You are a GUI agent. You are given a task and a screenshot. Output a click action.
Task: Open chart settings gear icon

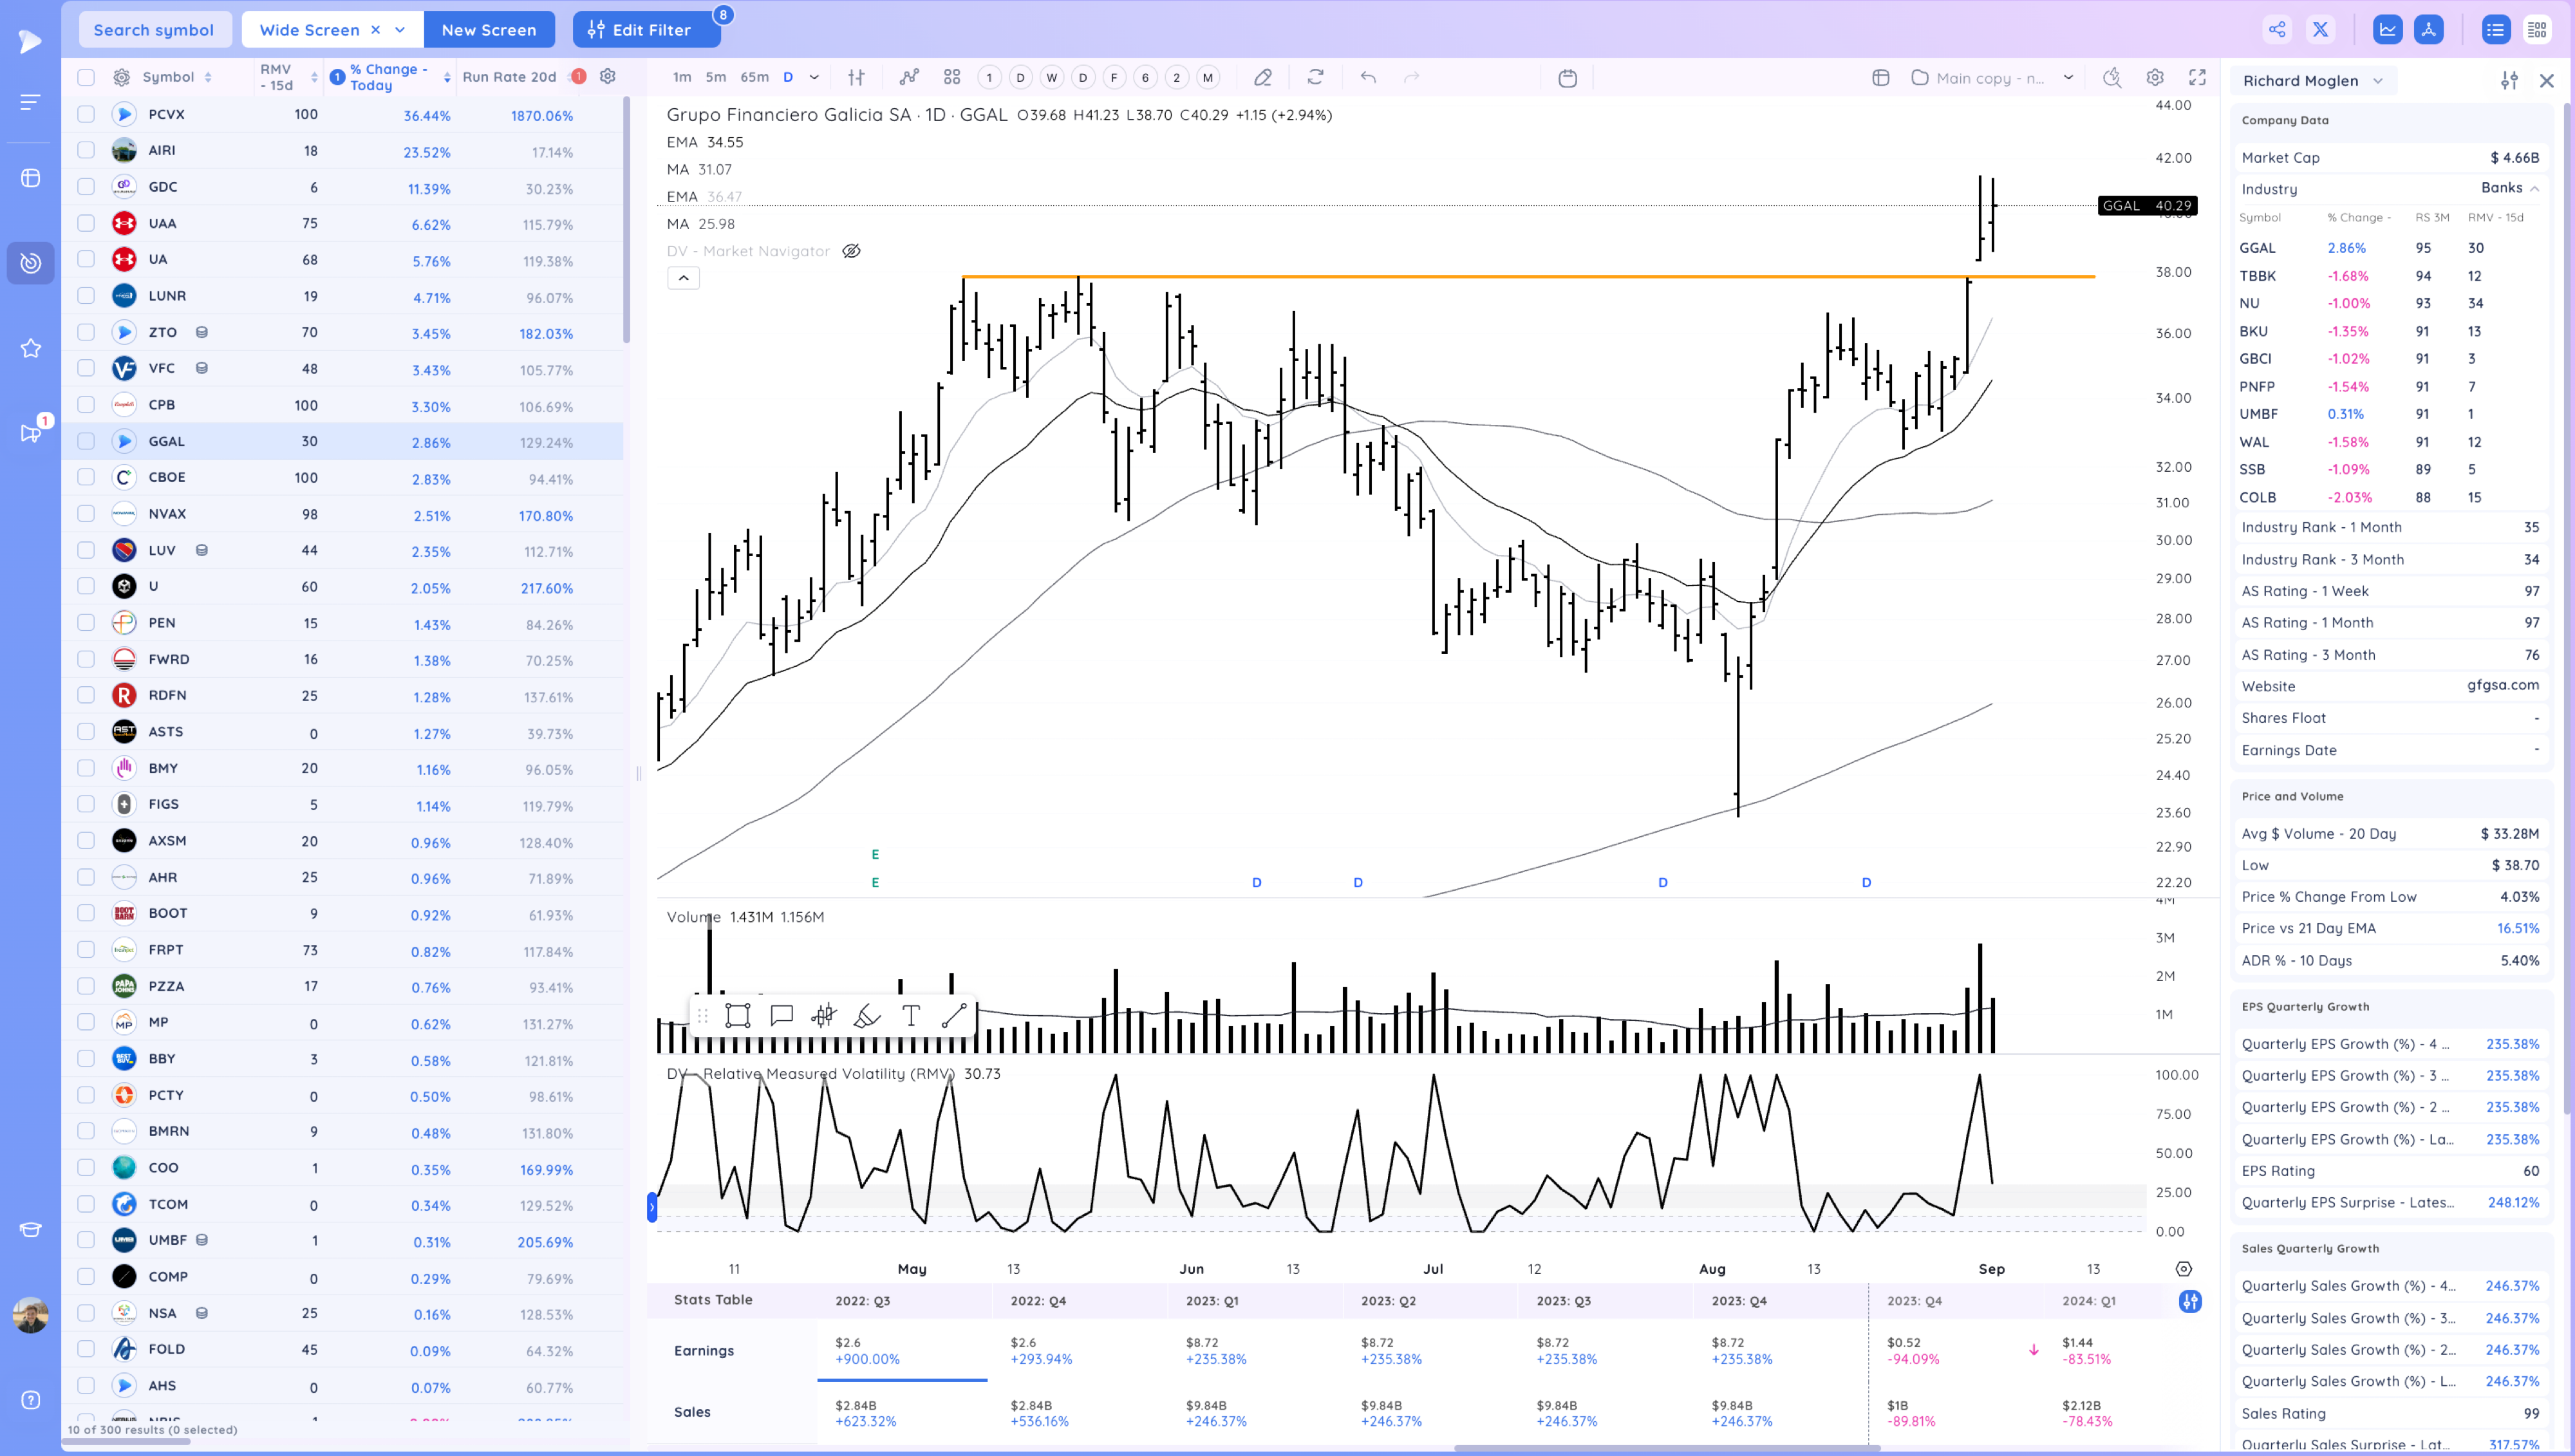[x=2155, y=77]
